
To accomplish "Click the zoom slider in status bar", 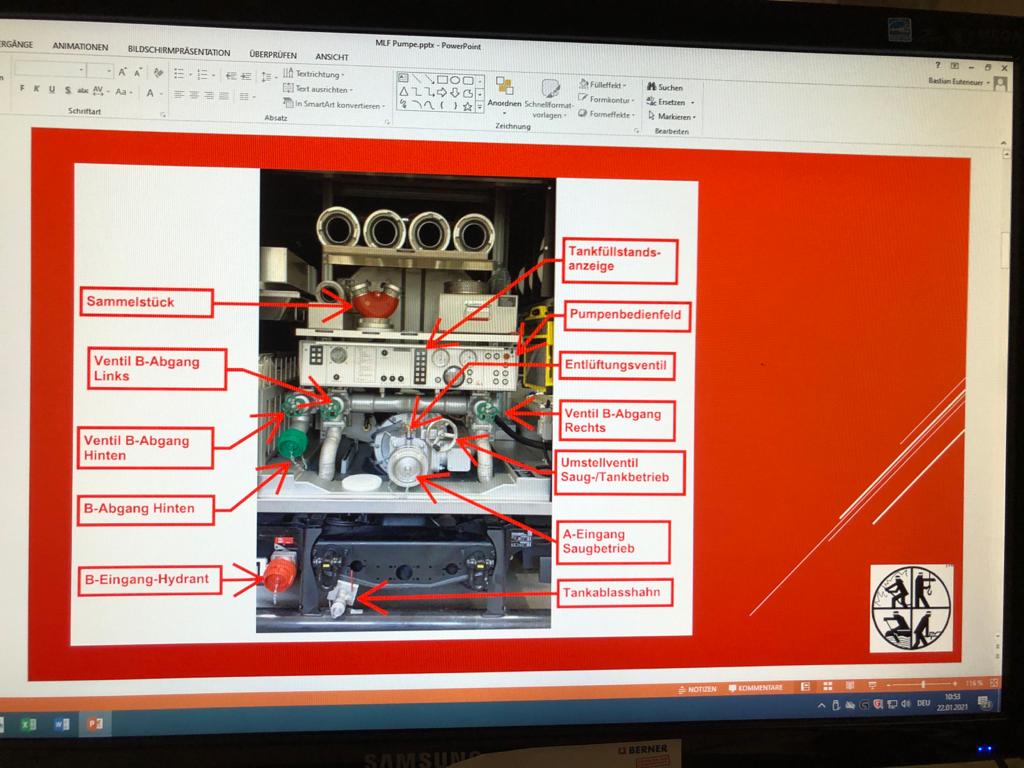I will coord(922,683).
